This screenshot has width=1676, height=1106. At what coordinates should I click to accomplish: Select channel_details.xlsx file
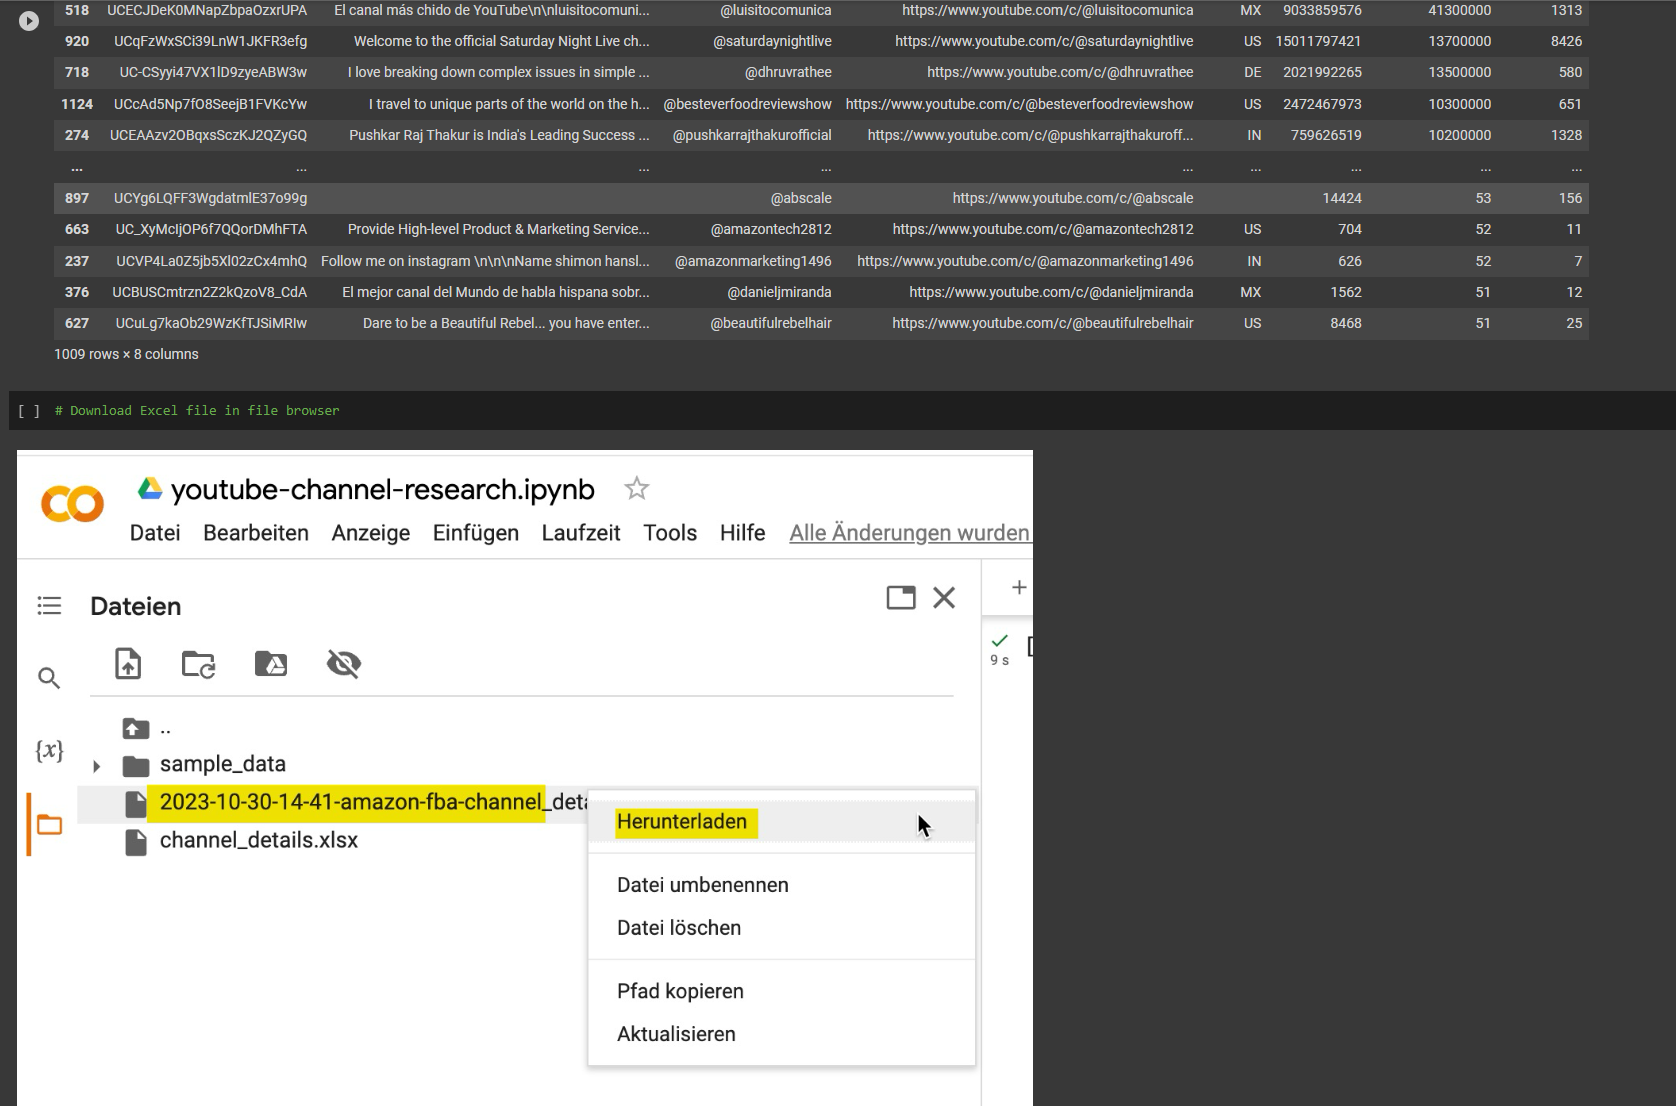tap(258, 841)
